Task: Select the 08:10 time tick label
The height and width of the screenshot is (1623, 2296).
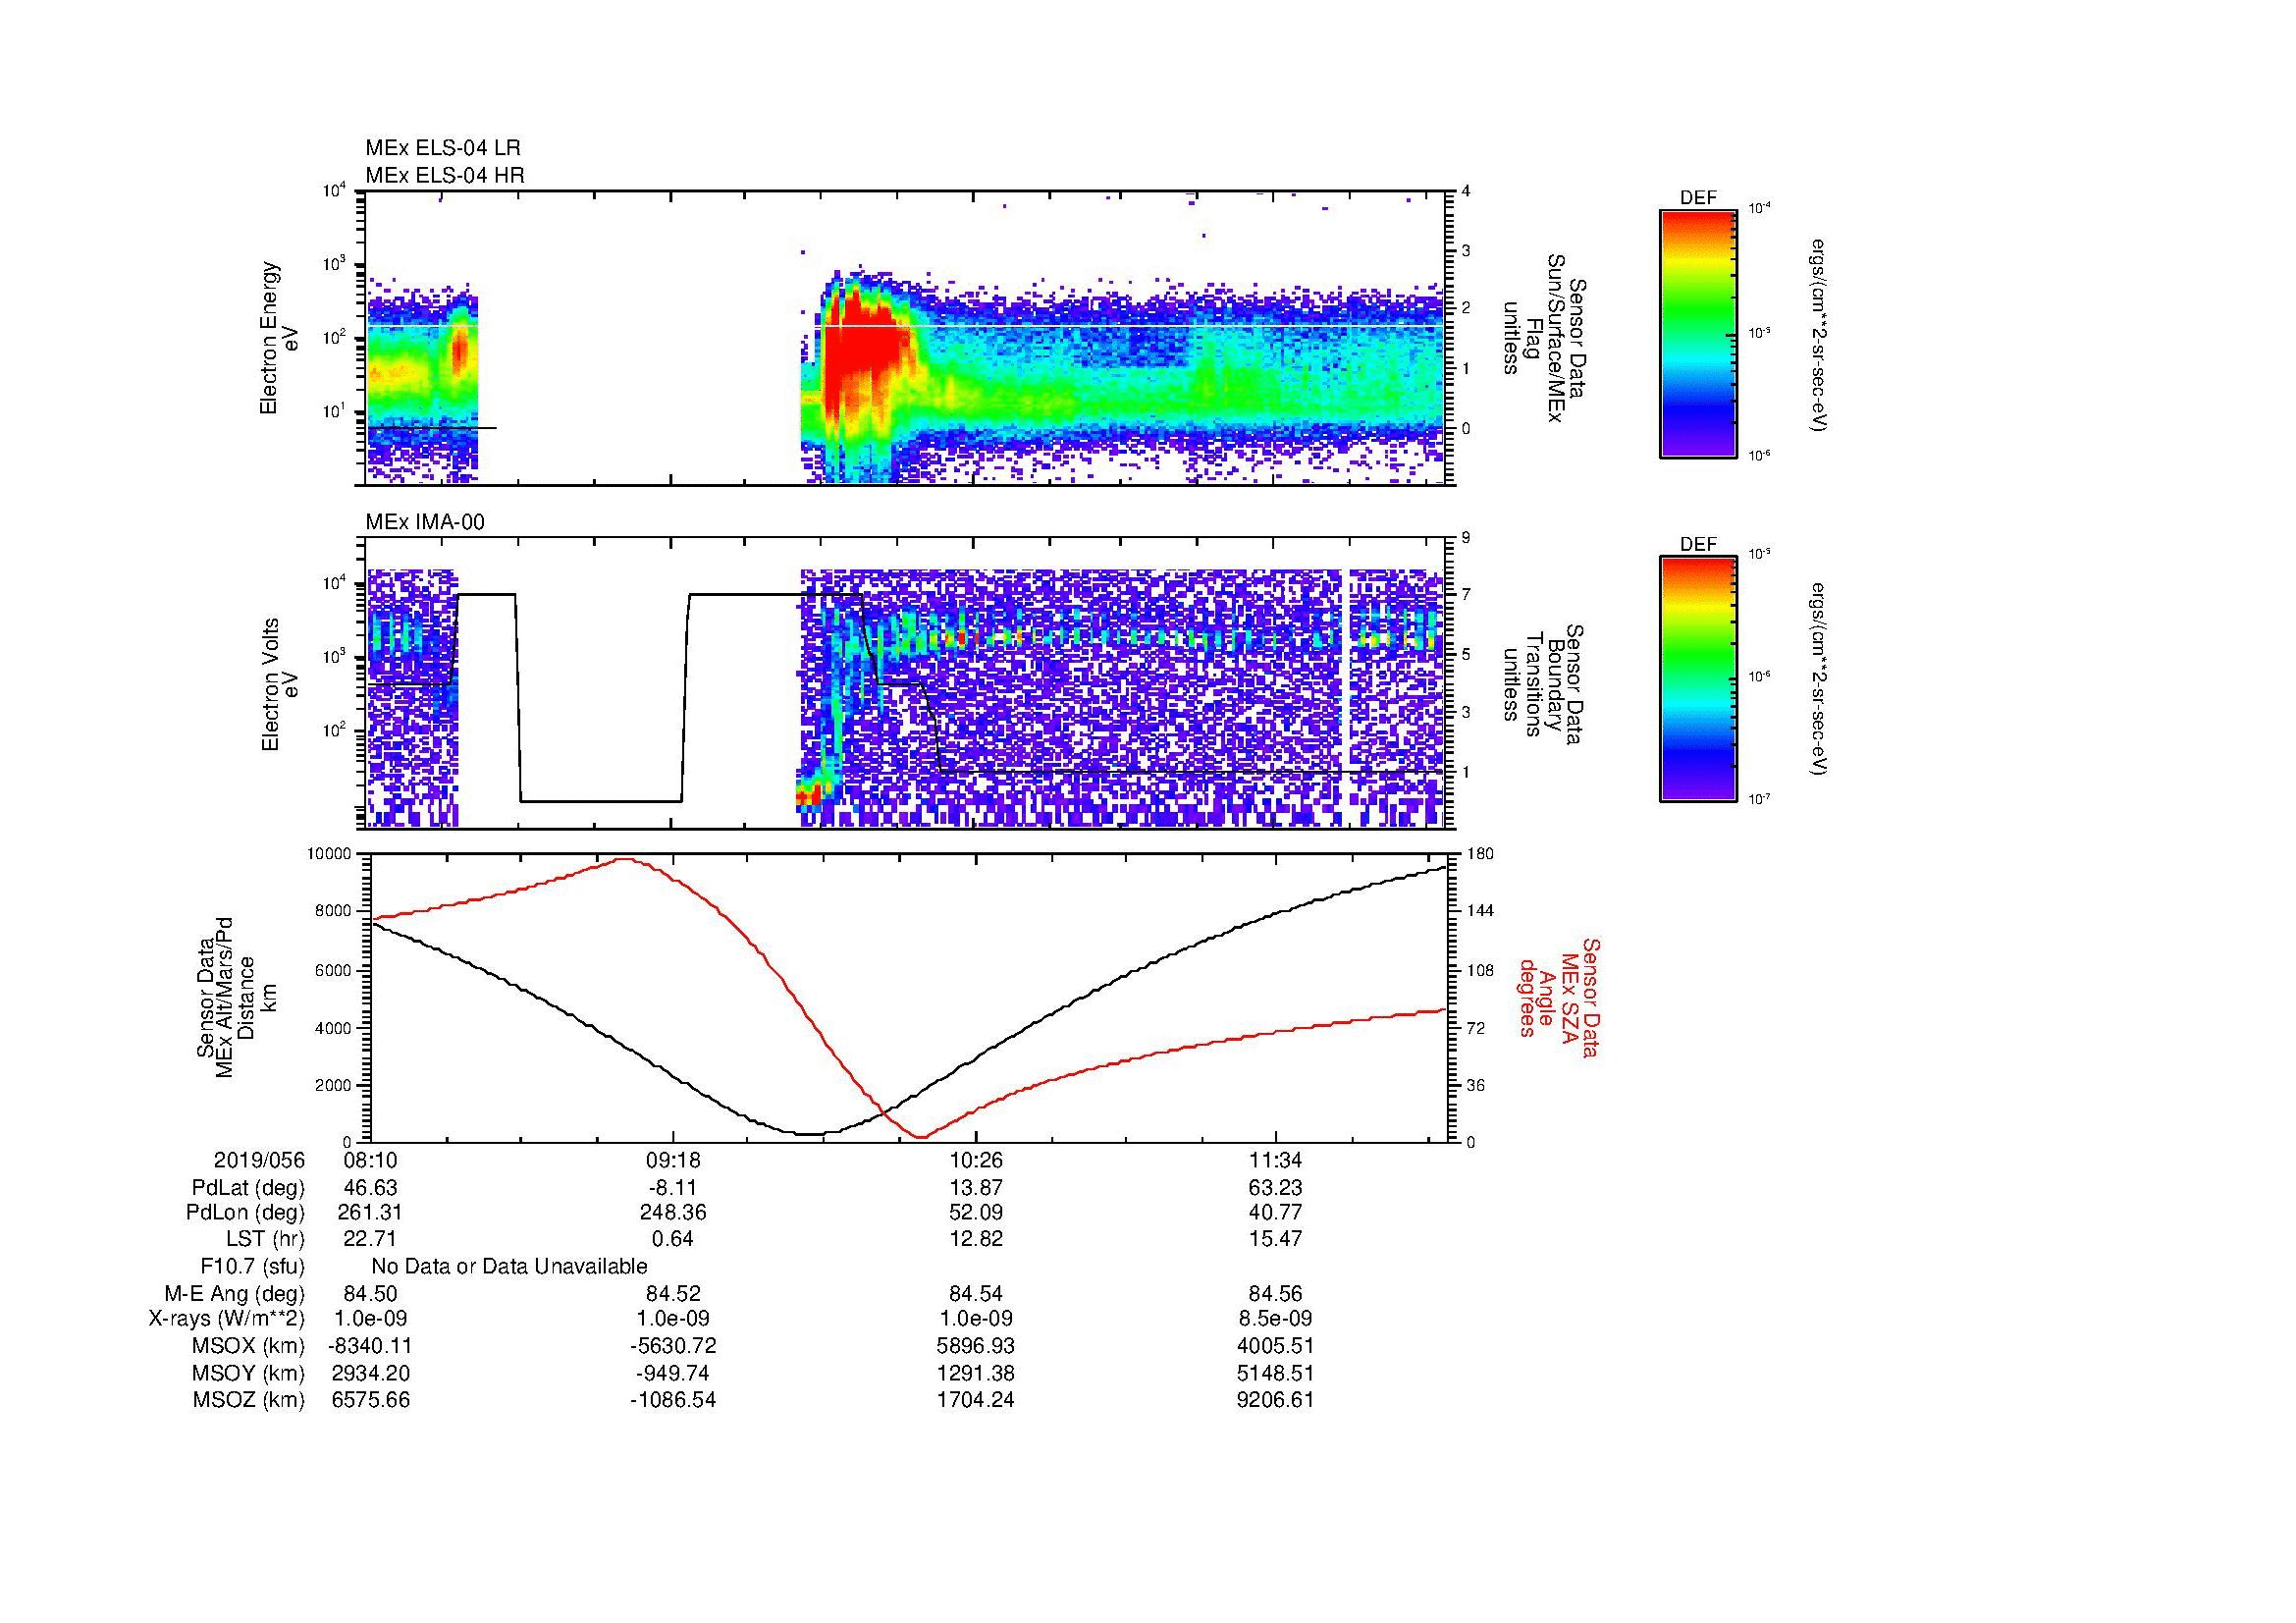Action: pos(371,1160)
